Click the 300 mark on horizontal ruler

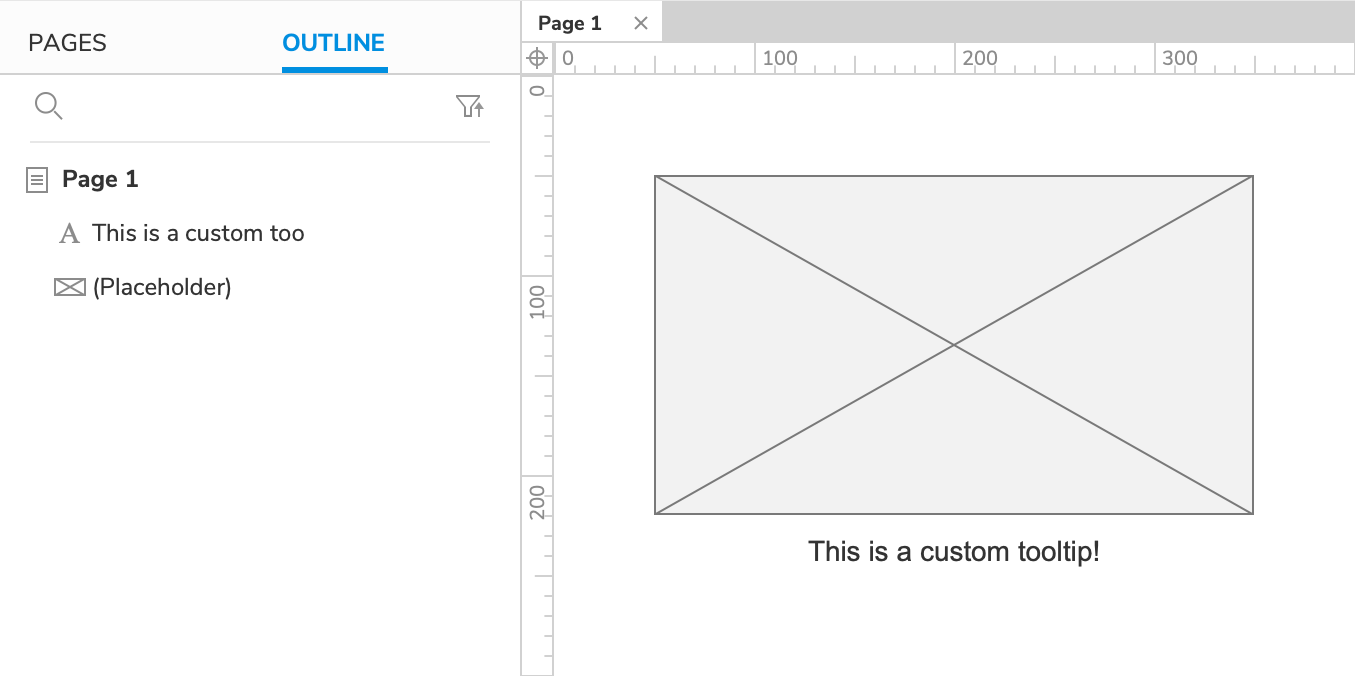[1179, 58]
